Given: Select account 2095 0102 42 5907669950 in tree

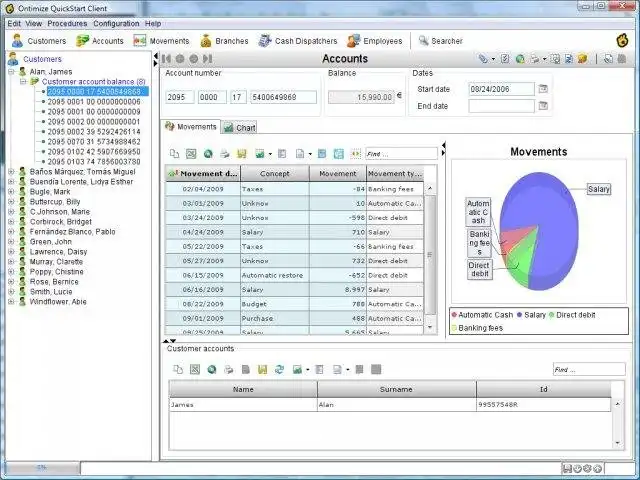Looking at the screenshot, I should 94,151.
